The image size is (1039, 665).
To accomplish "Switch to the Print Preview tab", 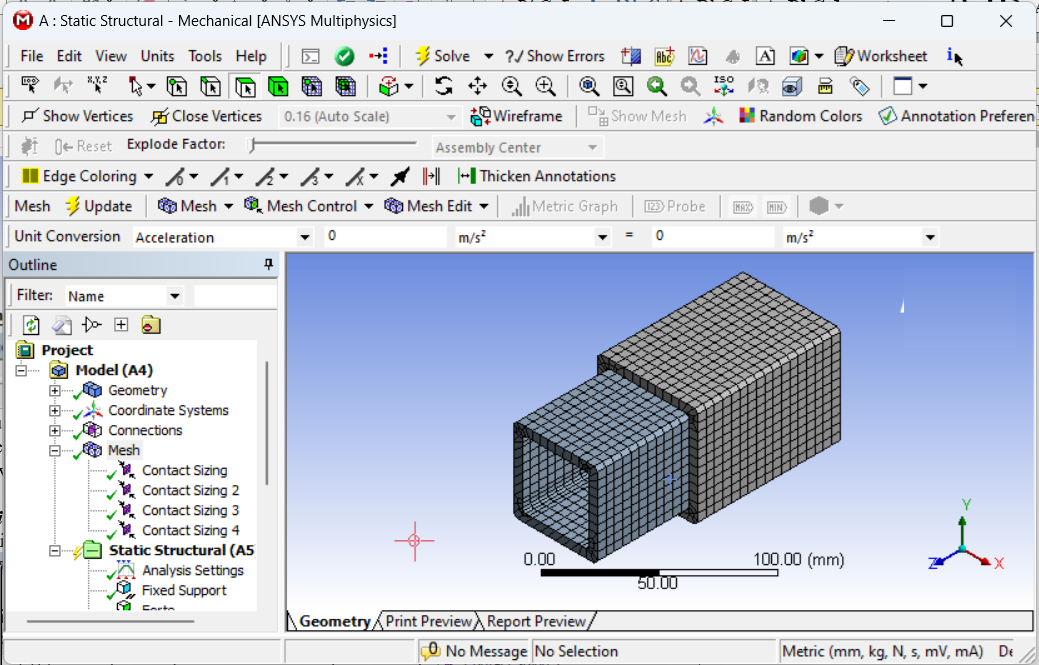I will pos(428,621).
